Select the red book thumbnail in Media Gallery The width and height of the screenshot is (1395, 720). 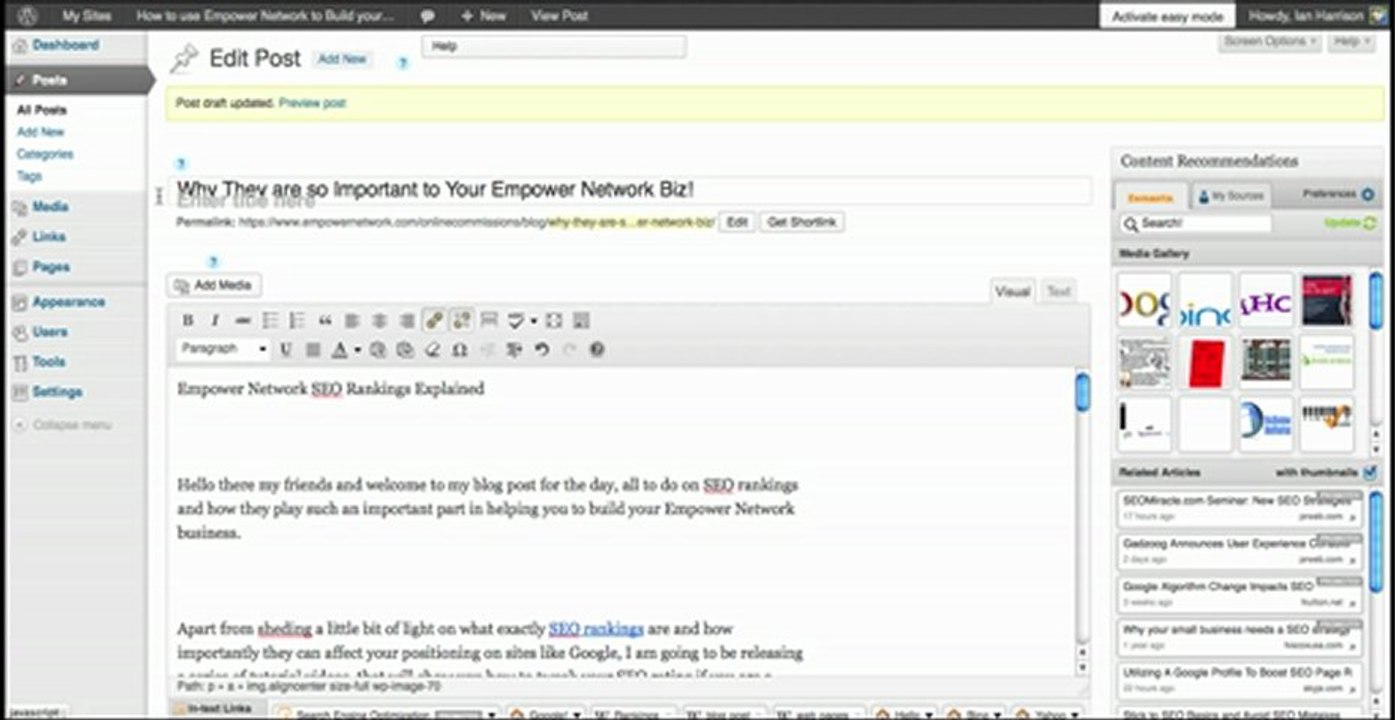click(1205, 362)
